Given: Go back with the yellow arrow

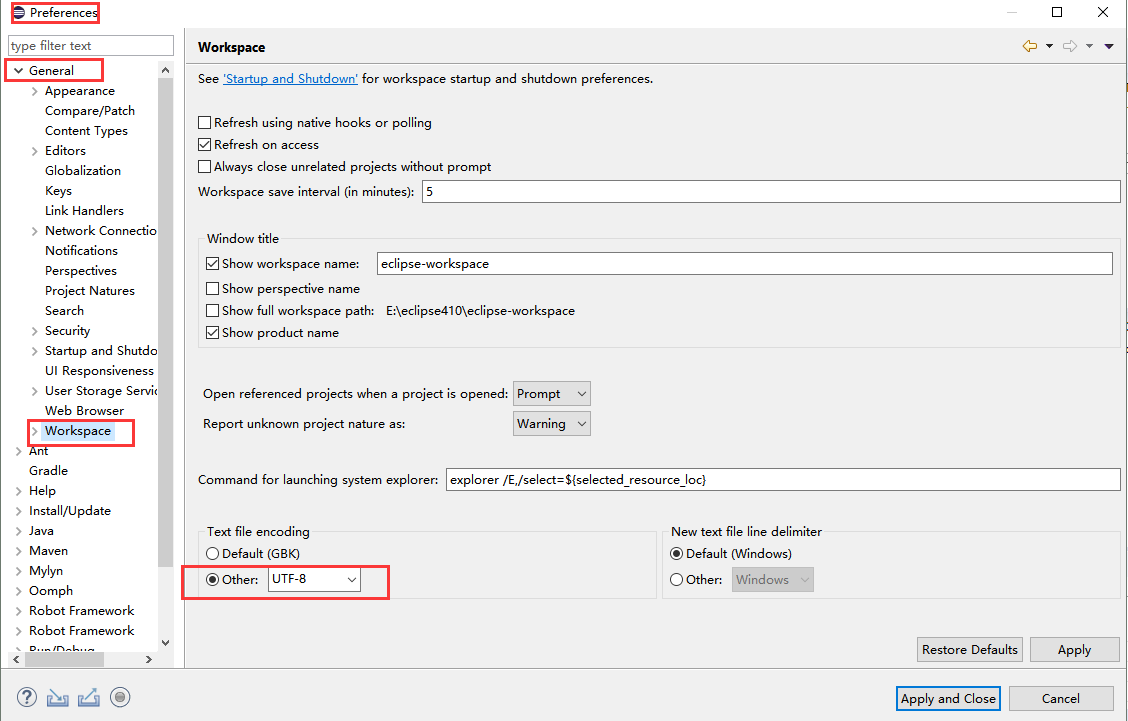Looking at the screenshot, I should 1029,46.
